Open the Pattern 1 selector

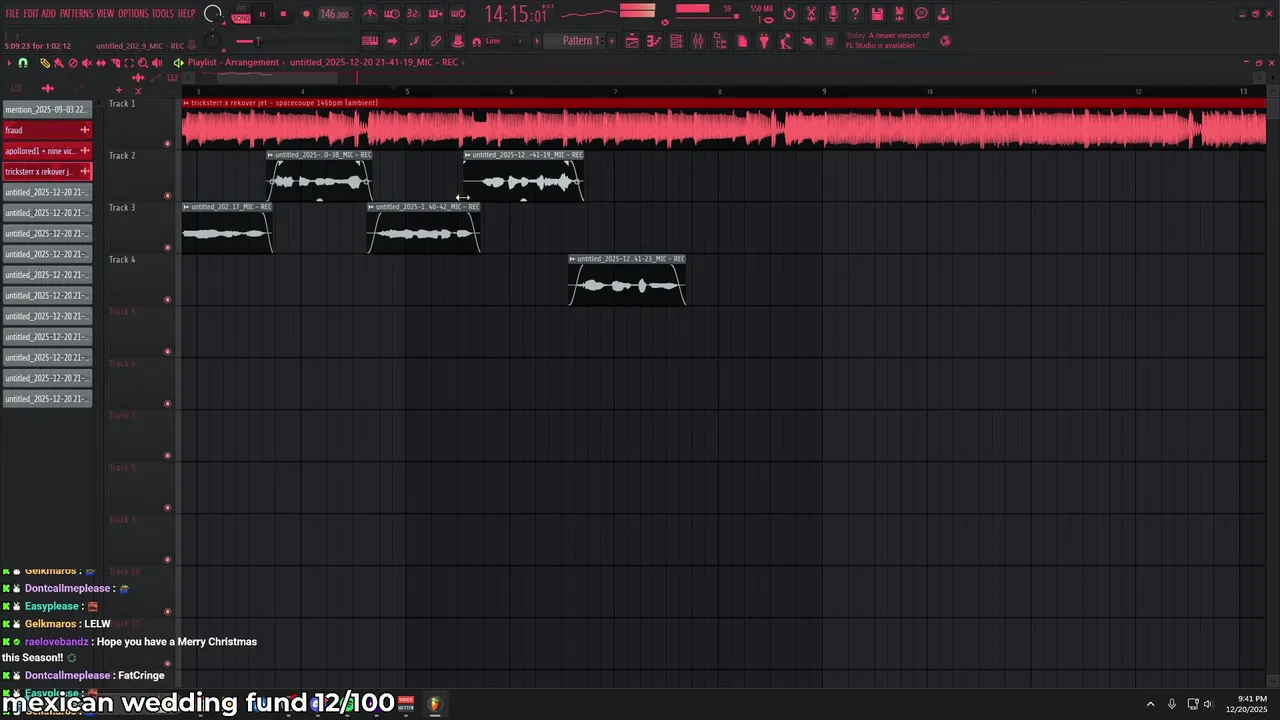580,41
